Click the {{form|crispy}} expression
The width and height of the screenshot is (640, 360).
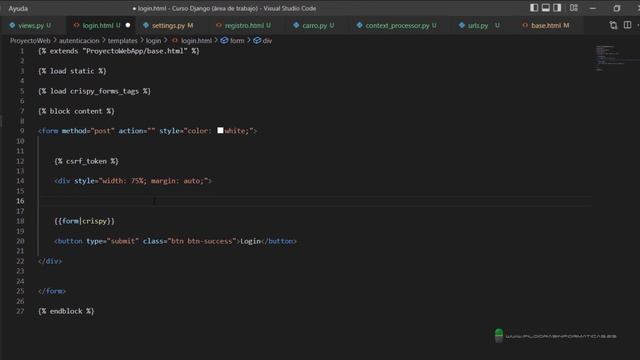point(84,221)
